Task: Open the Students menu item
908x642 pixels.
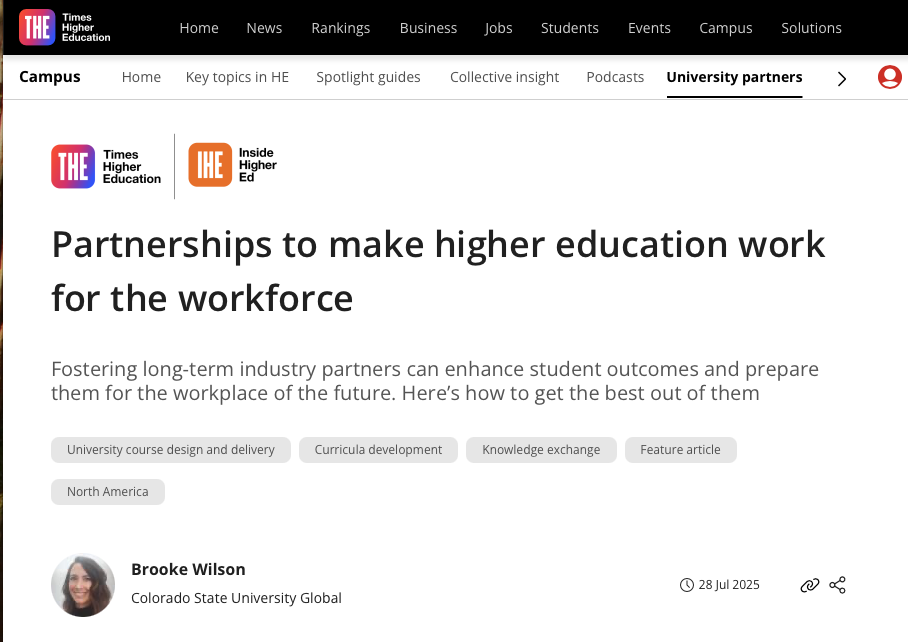Action: (x=570, y=28)
